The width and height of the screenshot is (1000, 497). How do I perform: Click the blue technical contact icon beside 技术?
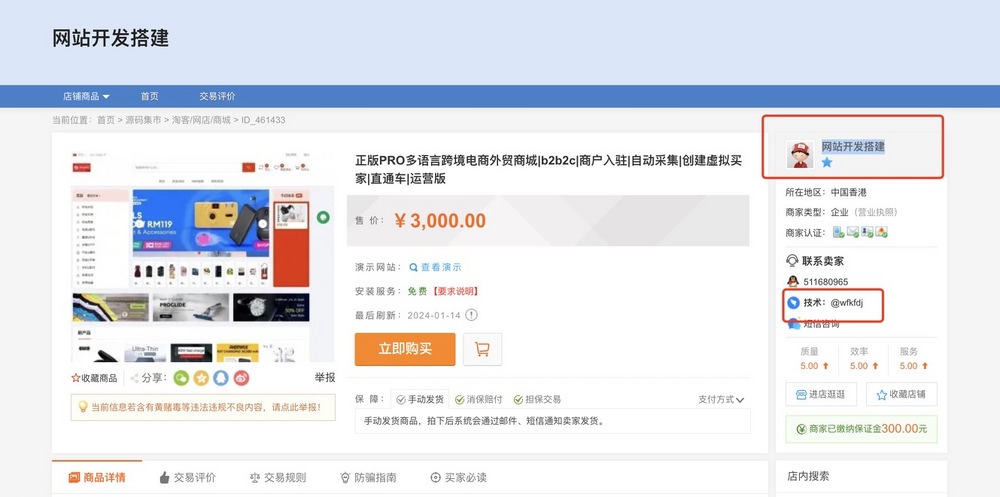[793, 302]
